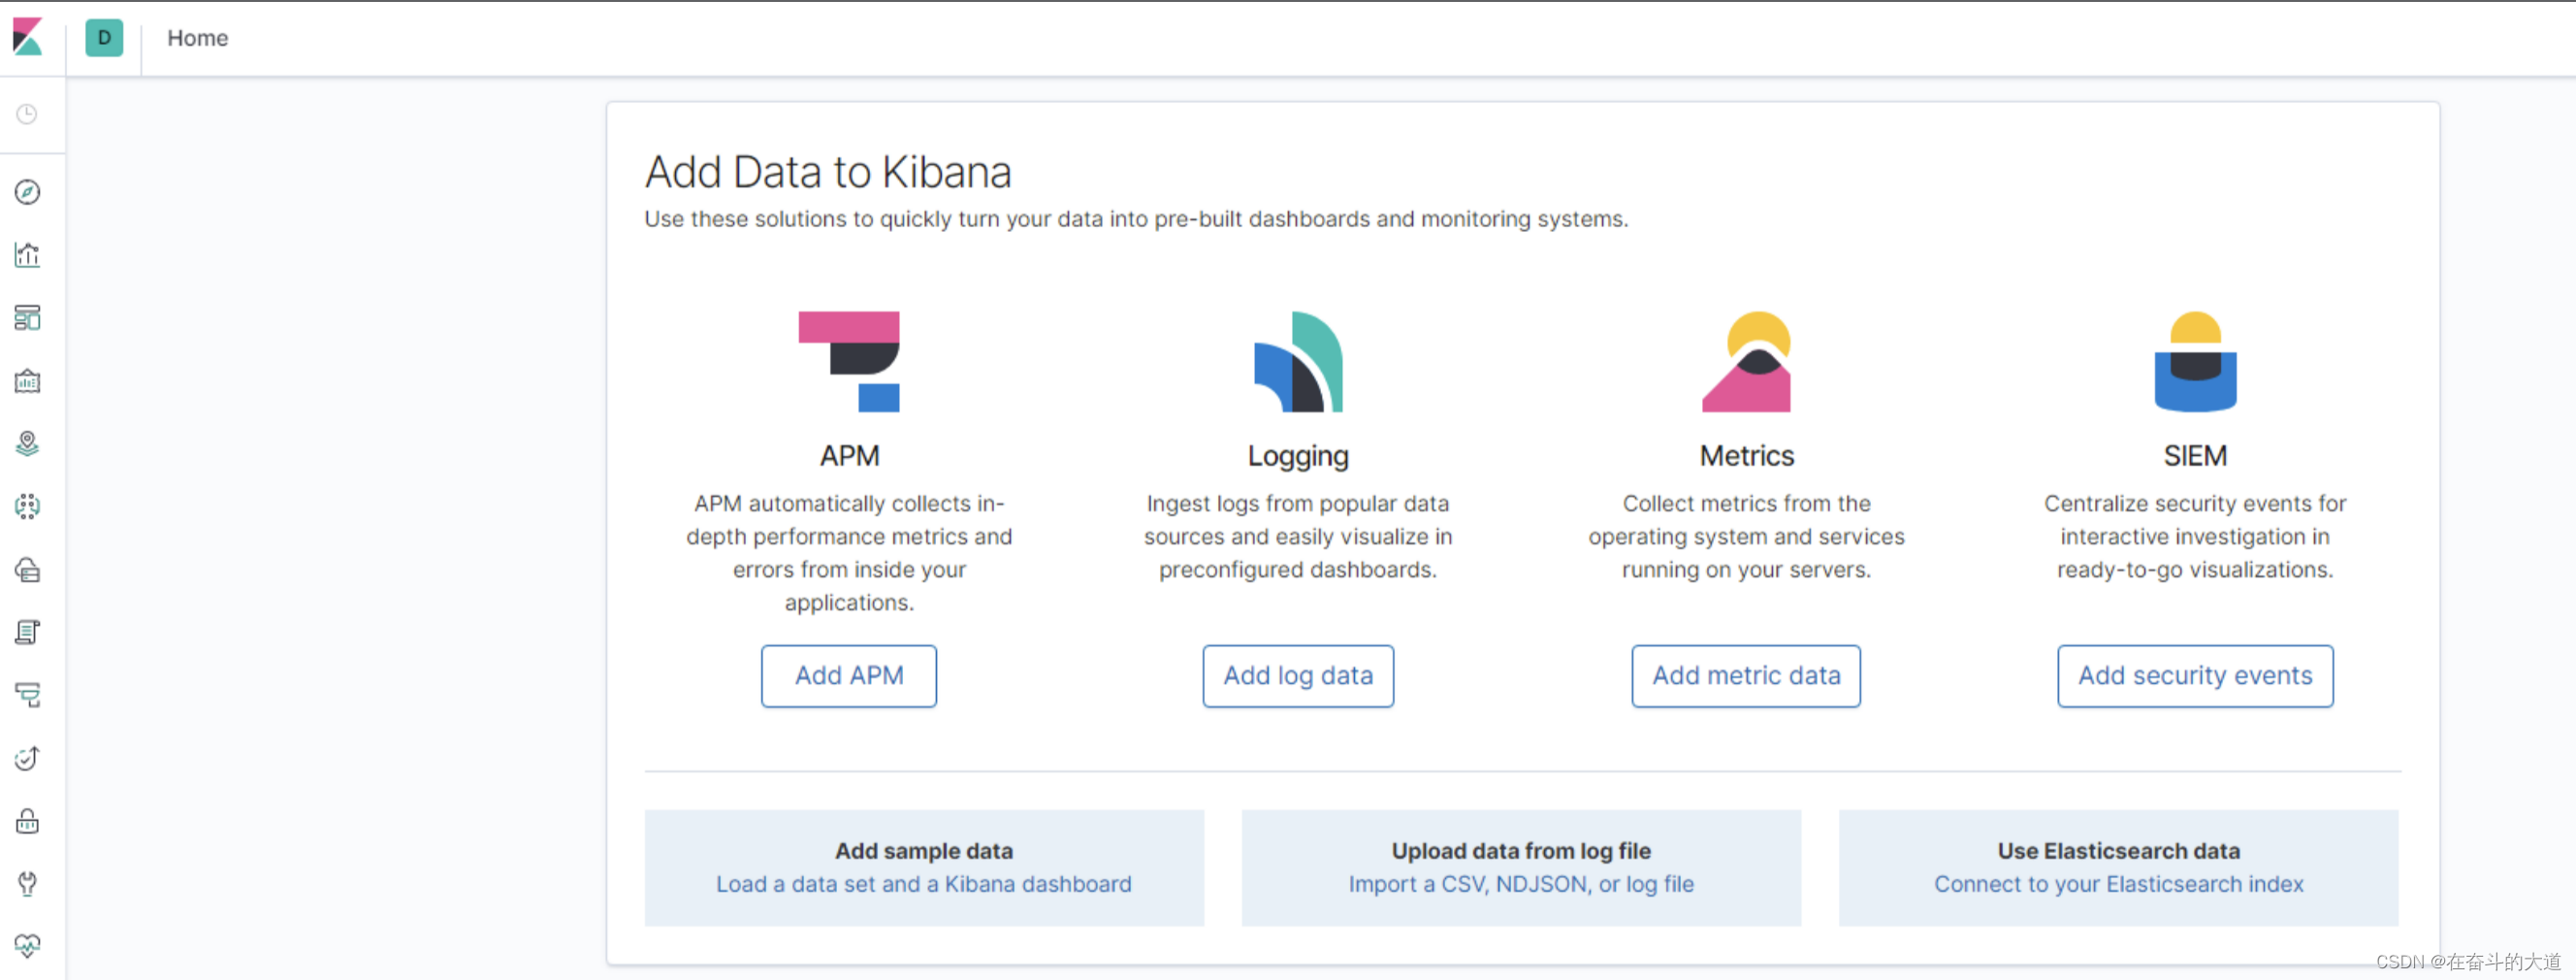Click the Add Data to Kibana heading

tap(828, 172)
